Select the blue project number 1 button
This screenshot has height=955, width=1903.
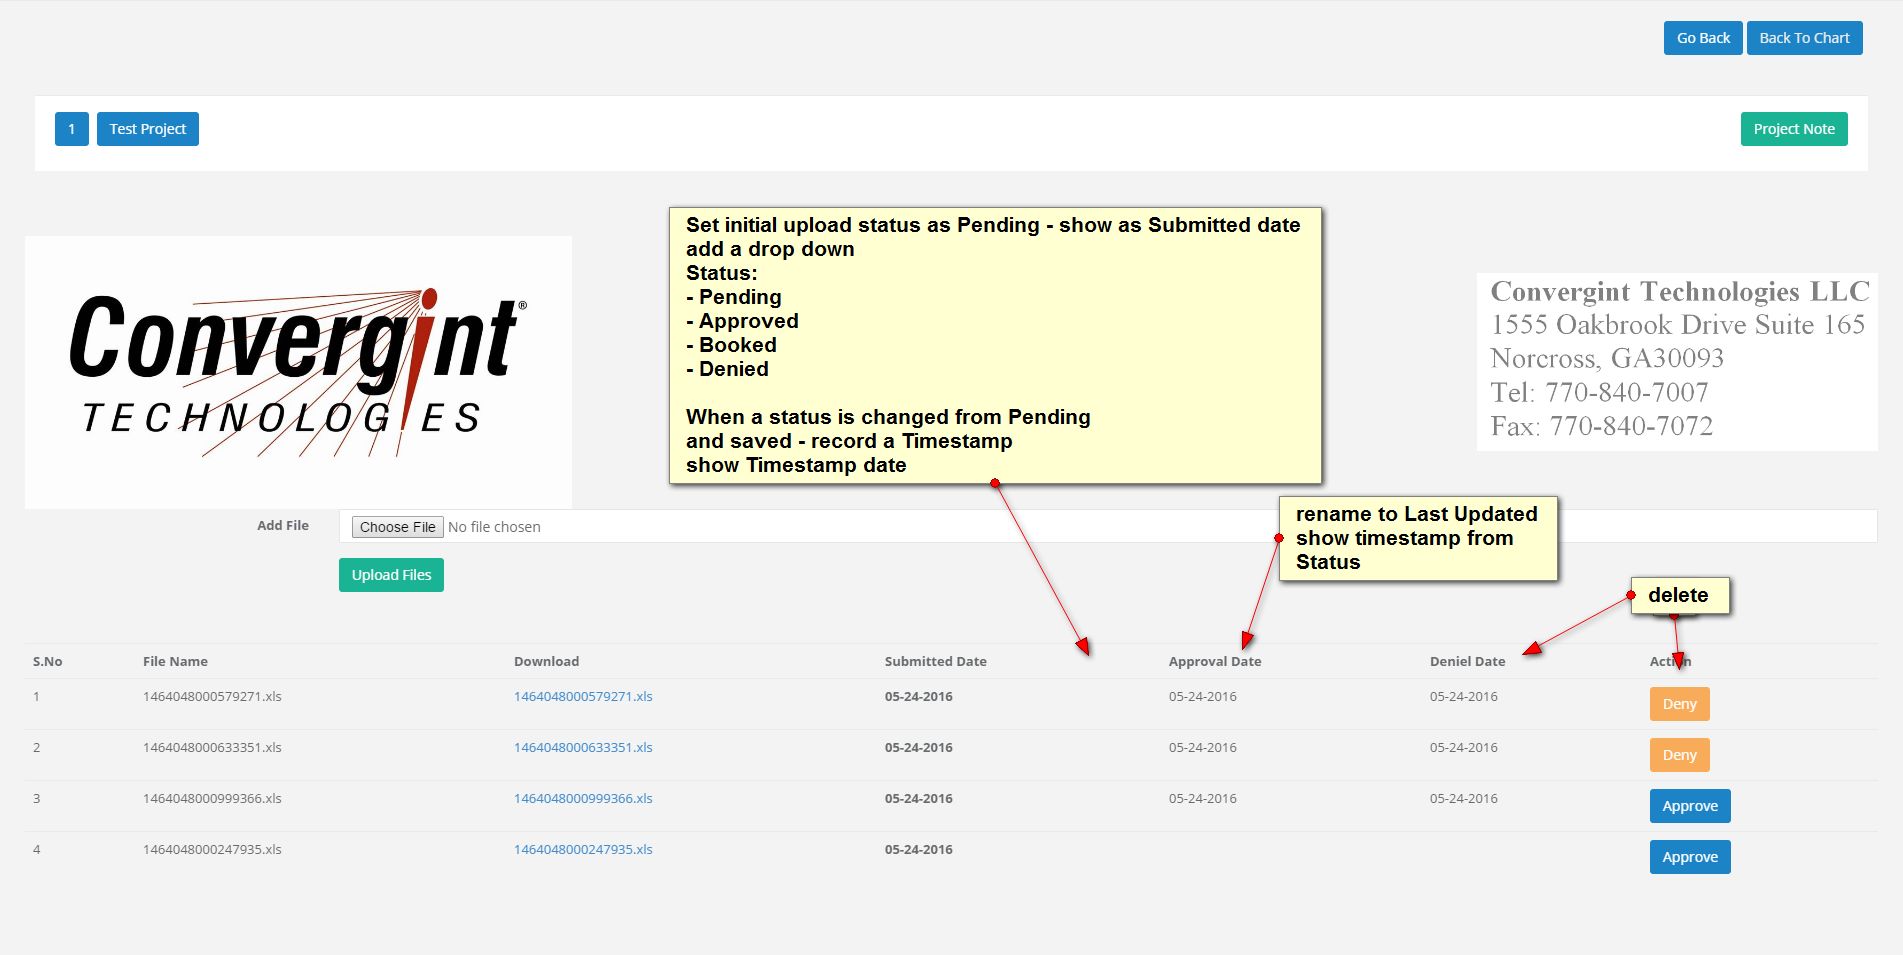click(x=72, y=129)
